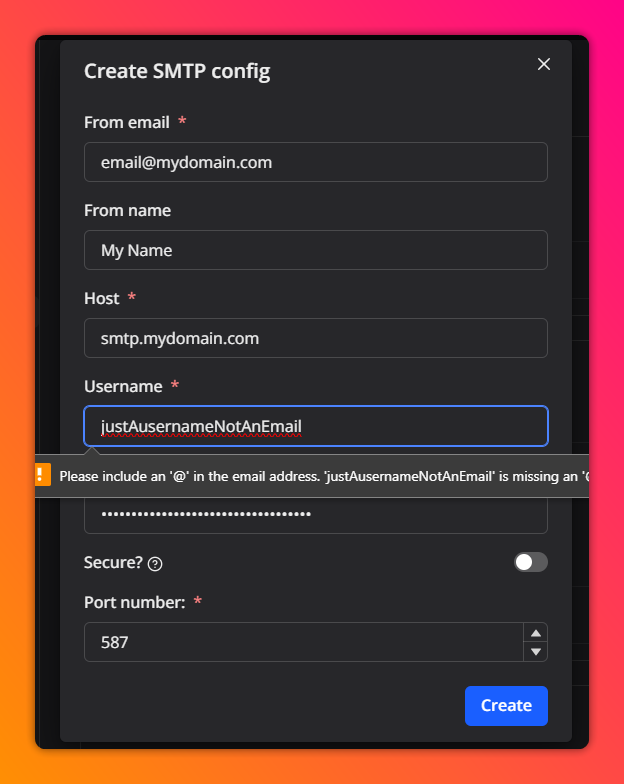This screenshot has width=624, height=784.
Task: Click the 'From email' label
Action: pyautogui.click(x=126, y=122)
